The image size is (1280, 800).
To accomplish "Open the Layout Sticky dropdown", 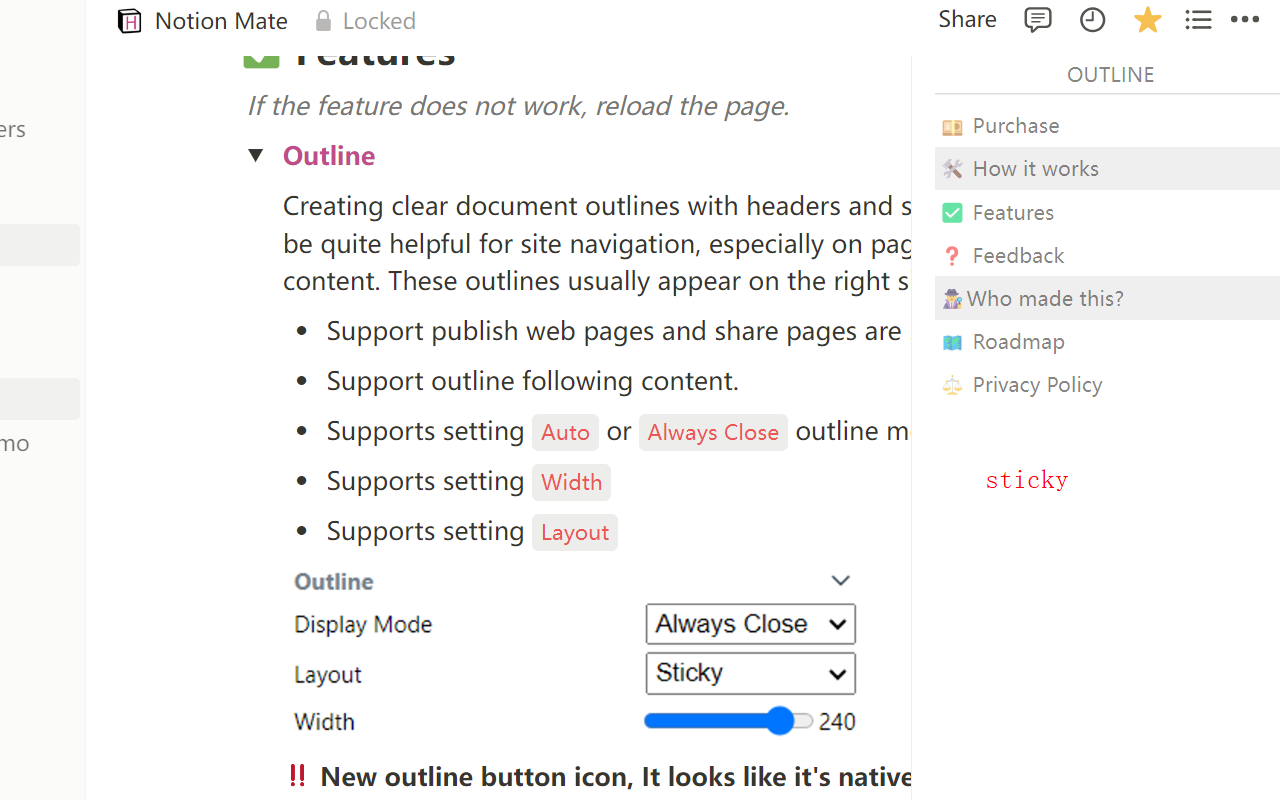I will [750, 673].
